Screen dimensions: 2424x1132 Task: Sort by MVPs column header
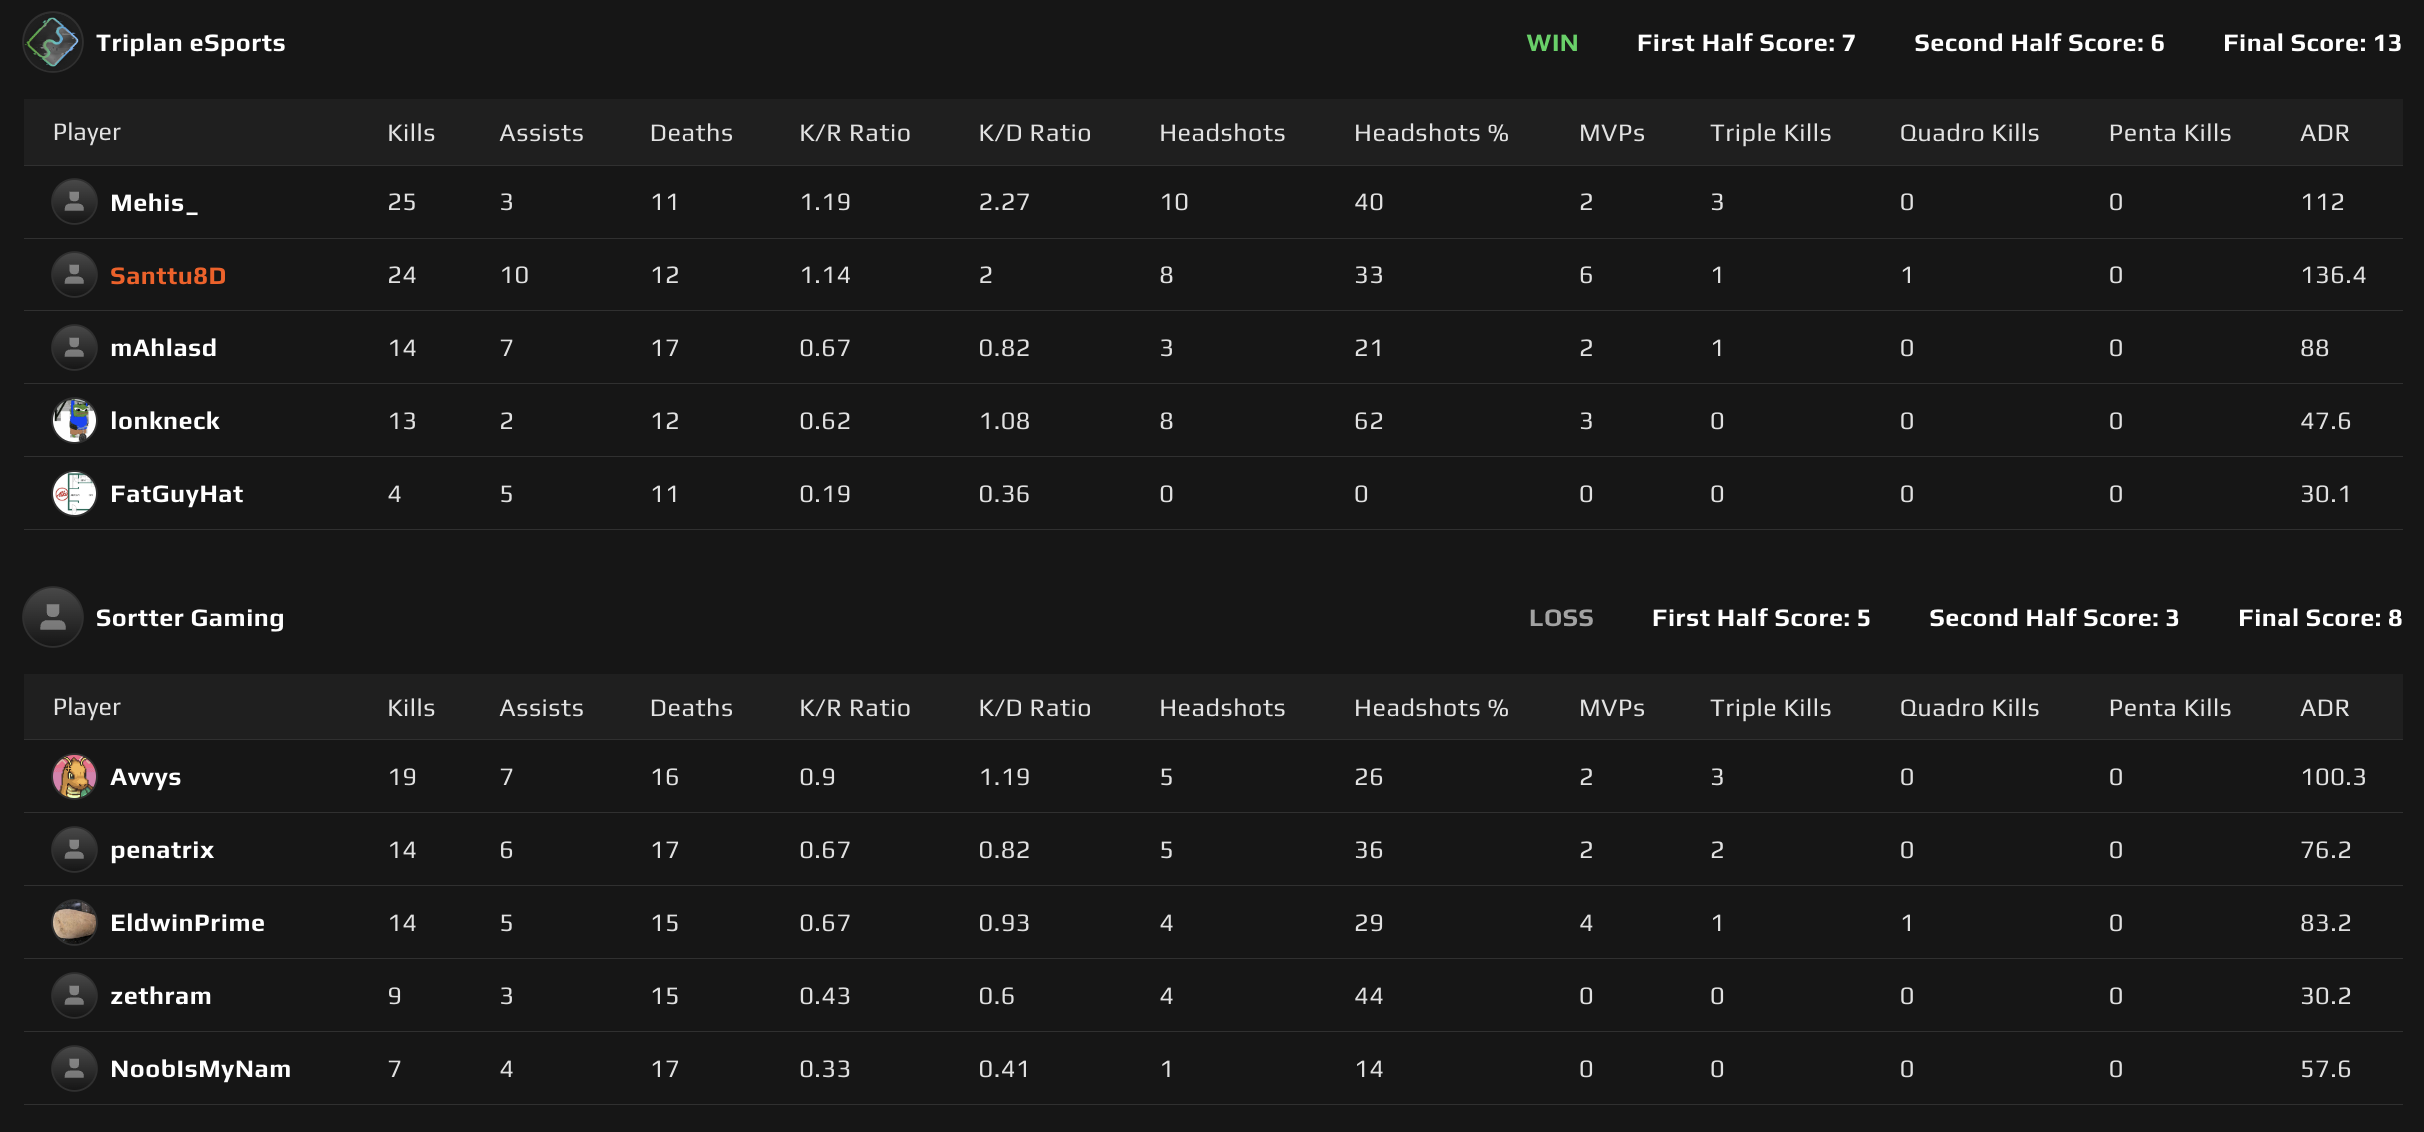pyautogui.click(x=1611, y=132)
